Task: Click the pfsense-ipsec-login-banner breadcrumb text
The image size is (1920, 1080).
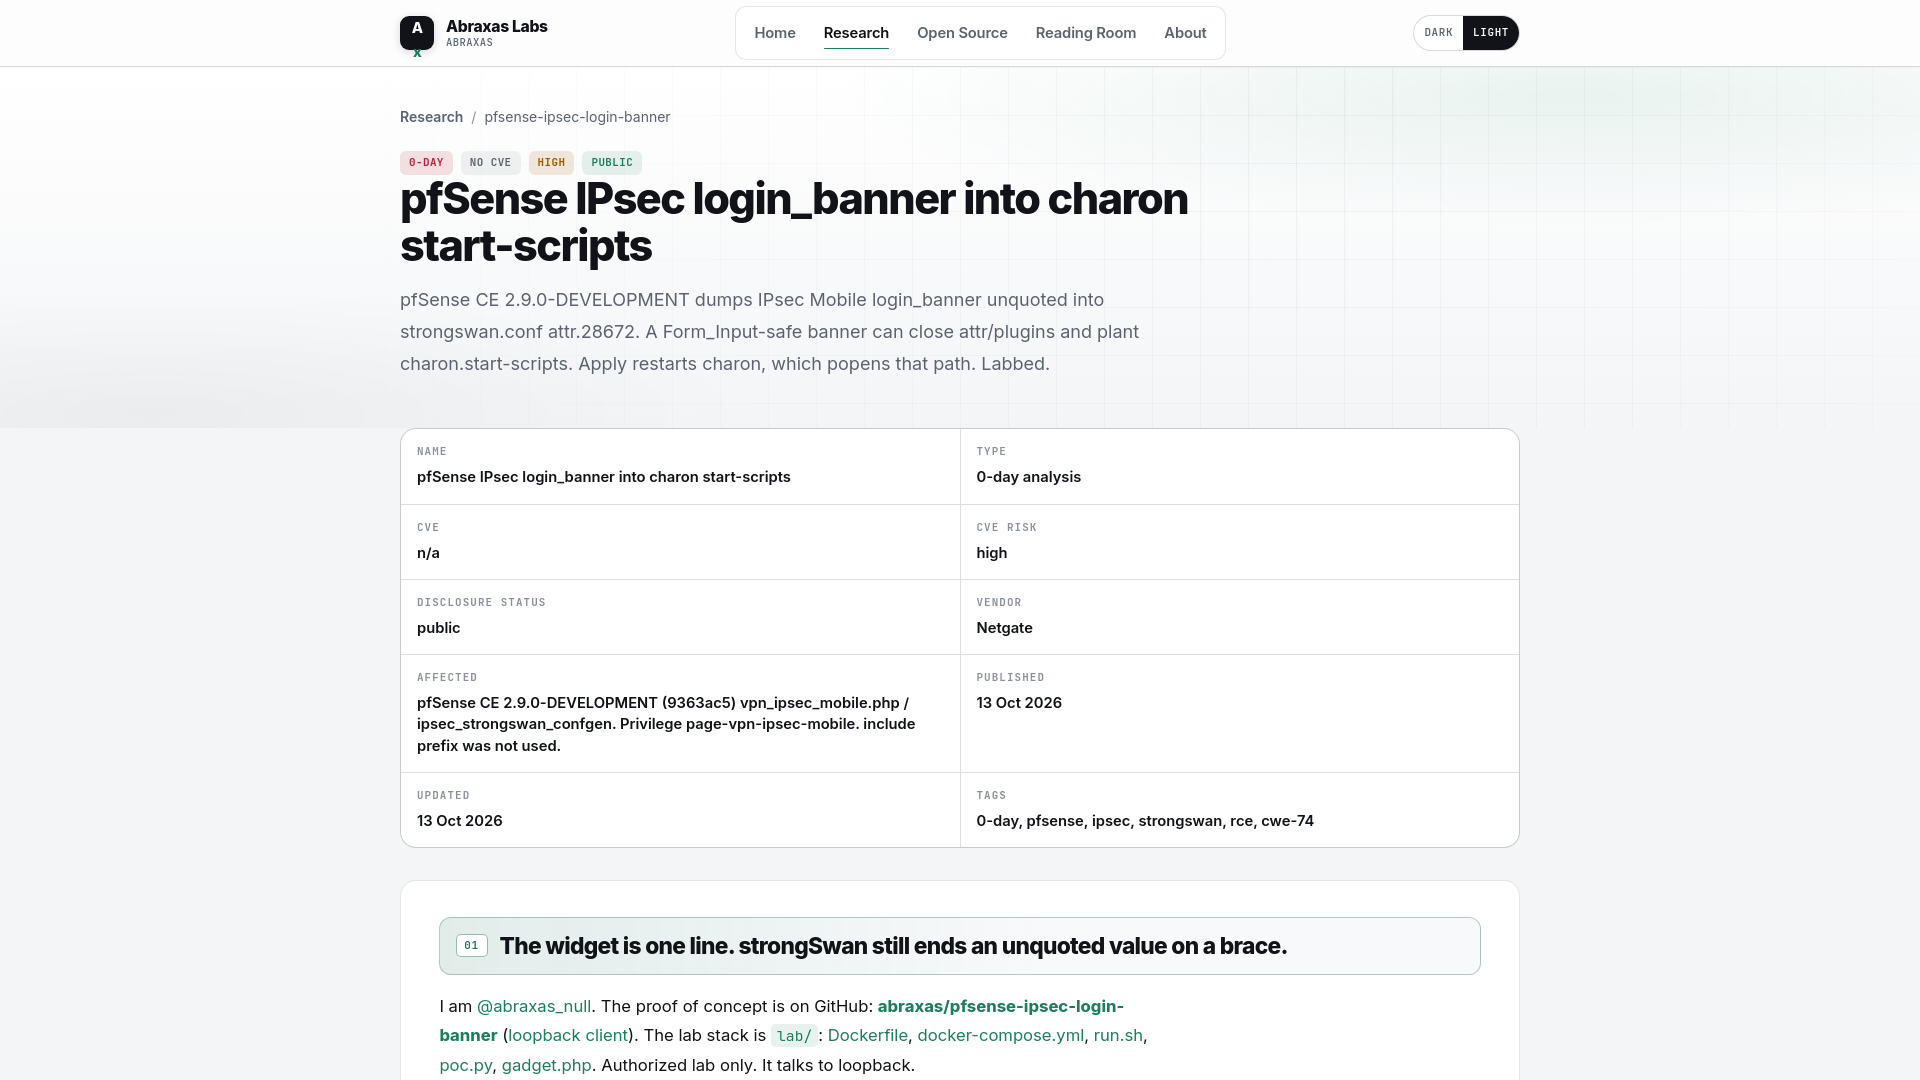Action: [577, 117]
